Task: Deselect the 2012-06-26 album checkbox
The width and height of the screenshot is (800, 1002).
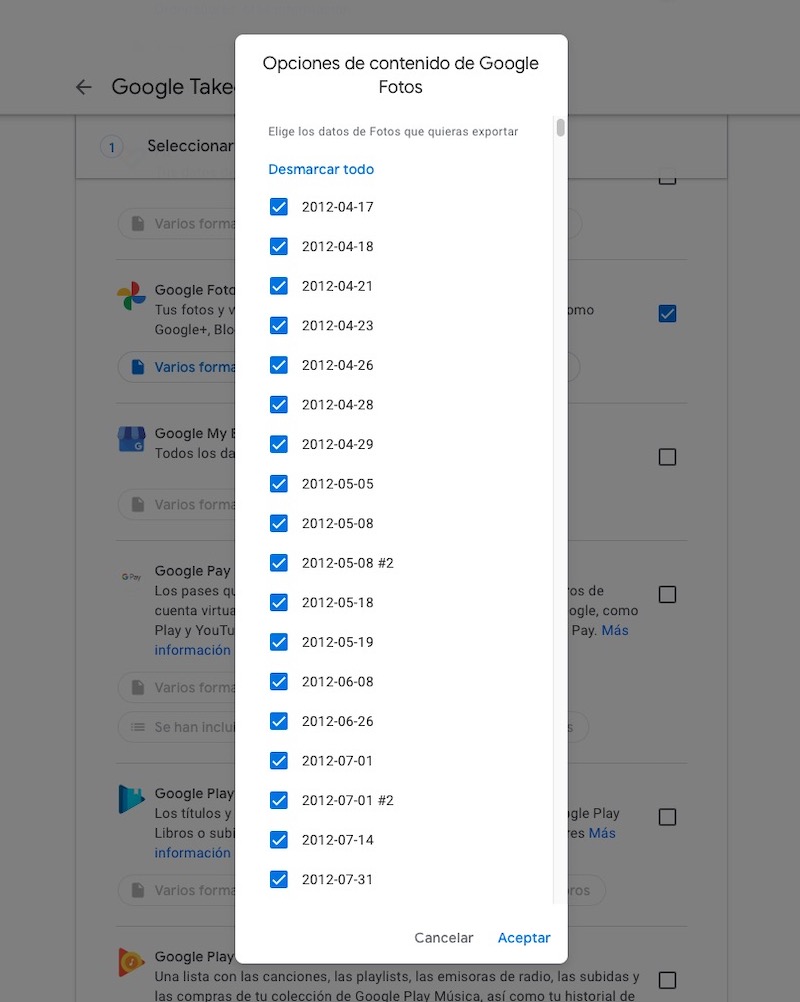Action: point(279,721)
